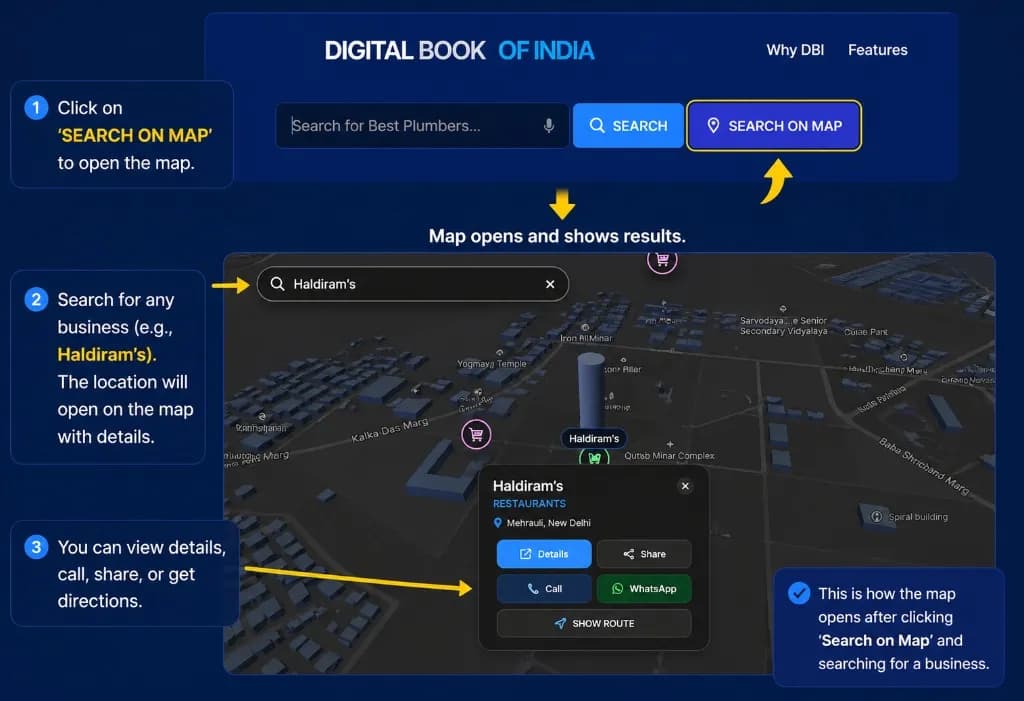Click the Mehrauli, New Delhi location text
This screenshot has height=701, width=1024.
coord(549,523)
